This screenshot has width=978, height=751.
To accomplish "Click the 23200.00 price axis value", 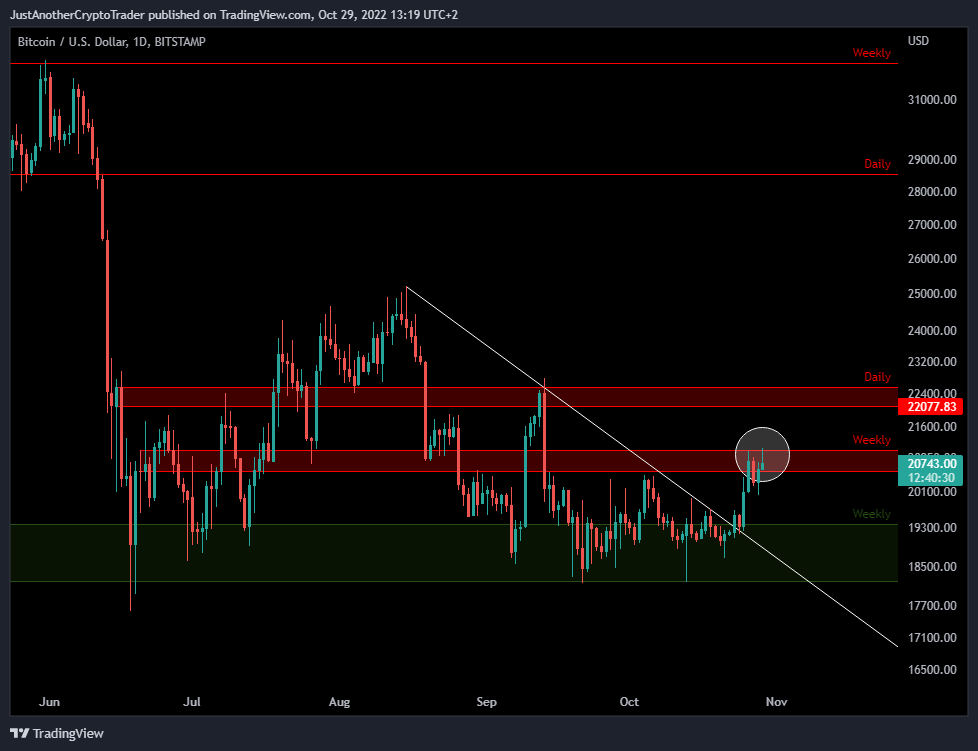I will pos(932,362).
